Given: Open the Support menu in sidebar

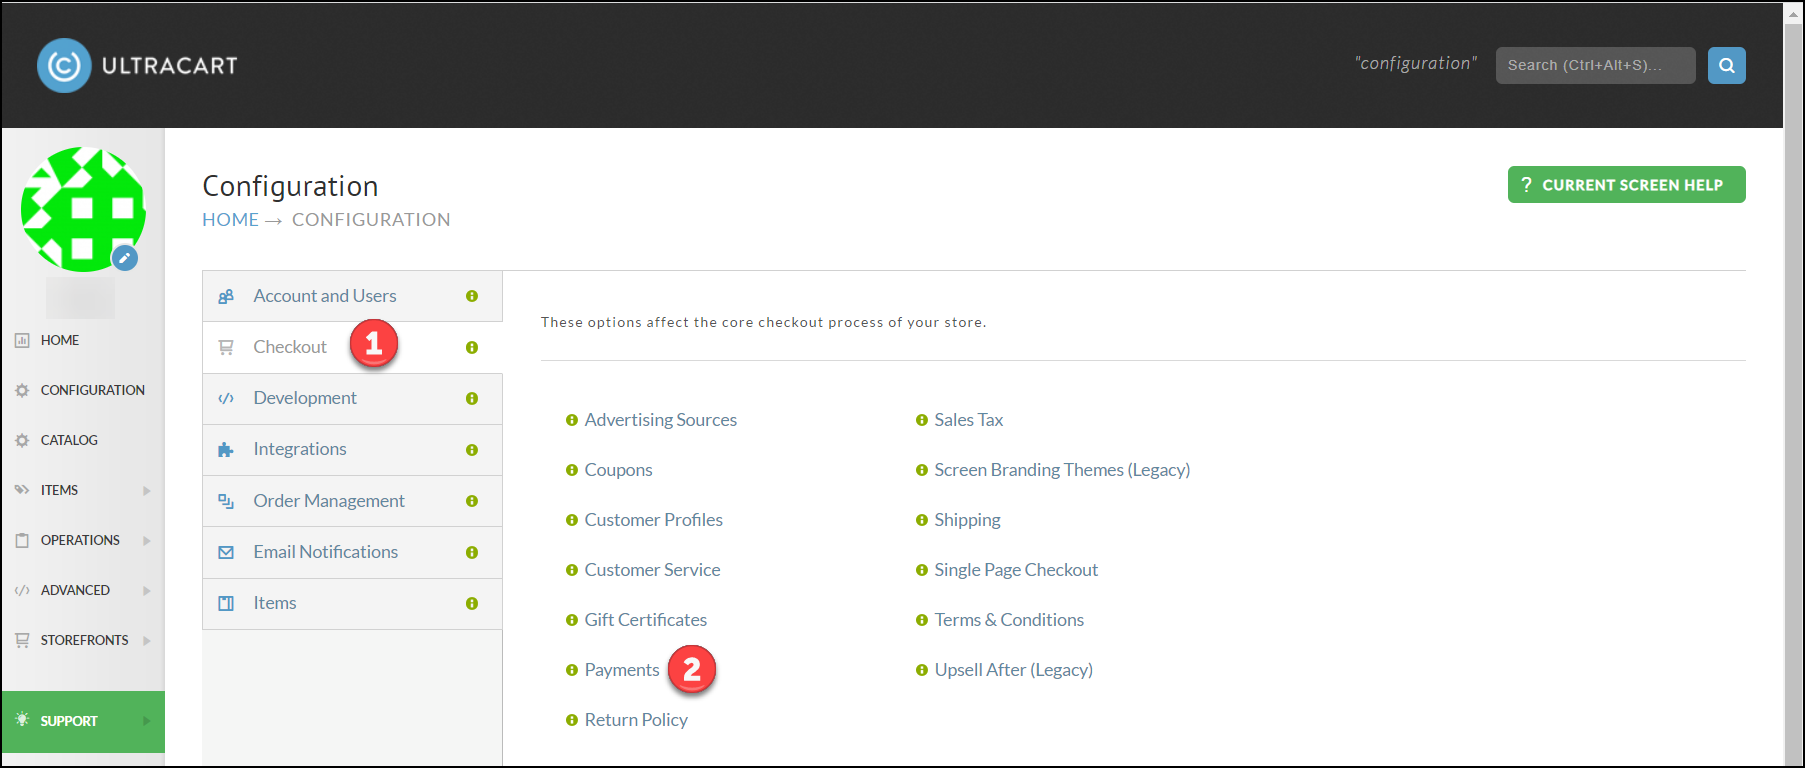Looking at the screenshot, I should pyautogui.click(x=83, y=721).
